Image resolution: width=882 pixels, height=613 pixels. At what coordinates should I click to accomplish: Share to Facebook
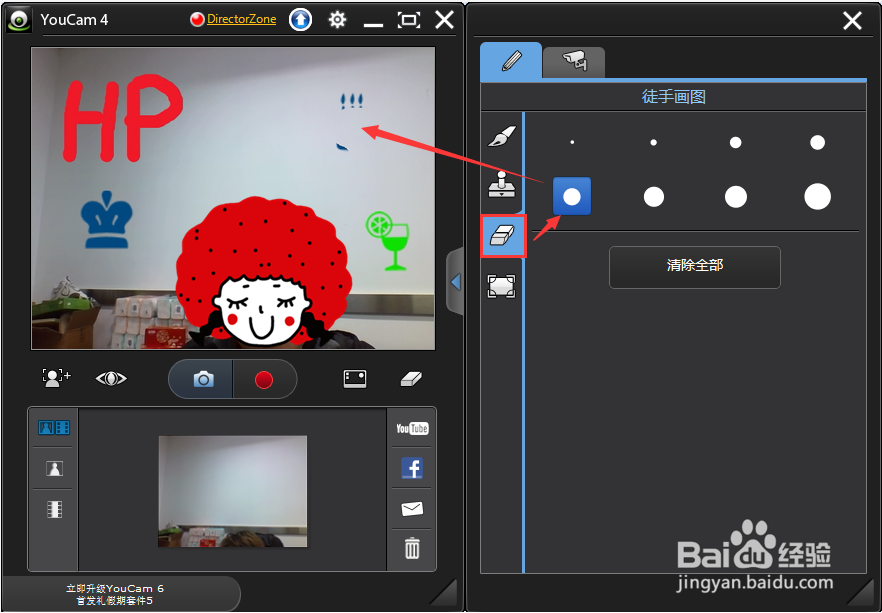pyautogui.click(x=412, y=468)
